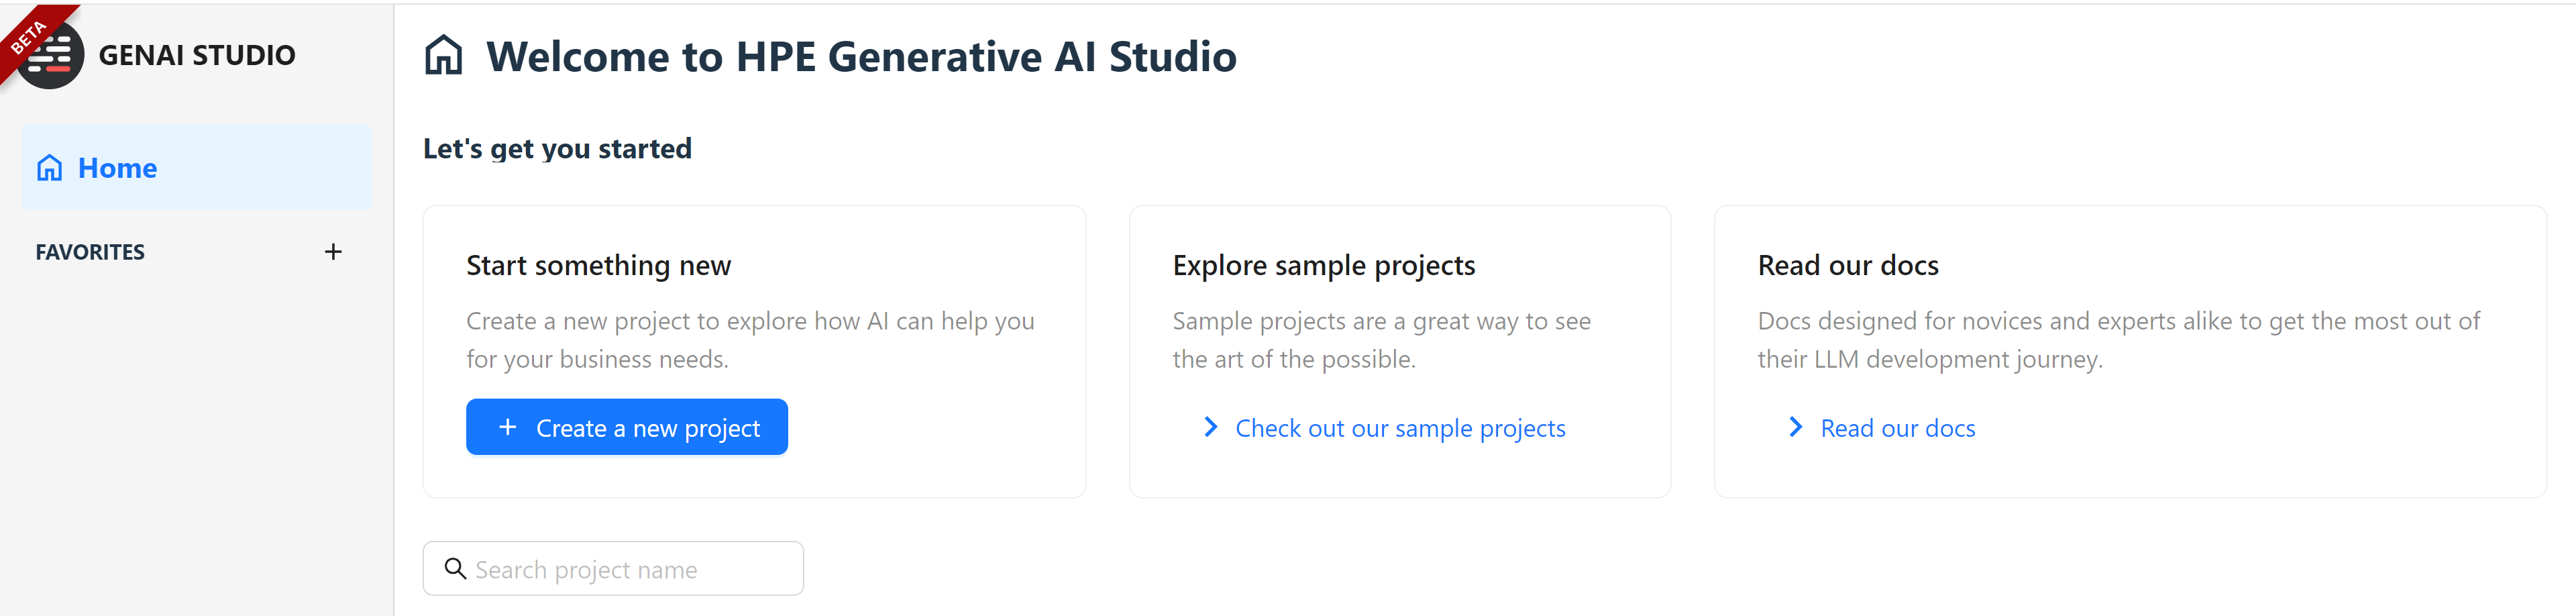The width and height of the screenshot is (2576, 616).
Task: Add a favorite with the plus icon
Action: [x=333, y=252]
